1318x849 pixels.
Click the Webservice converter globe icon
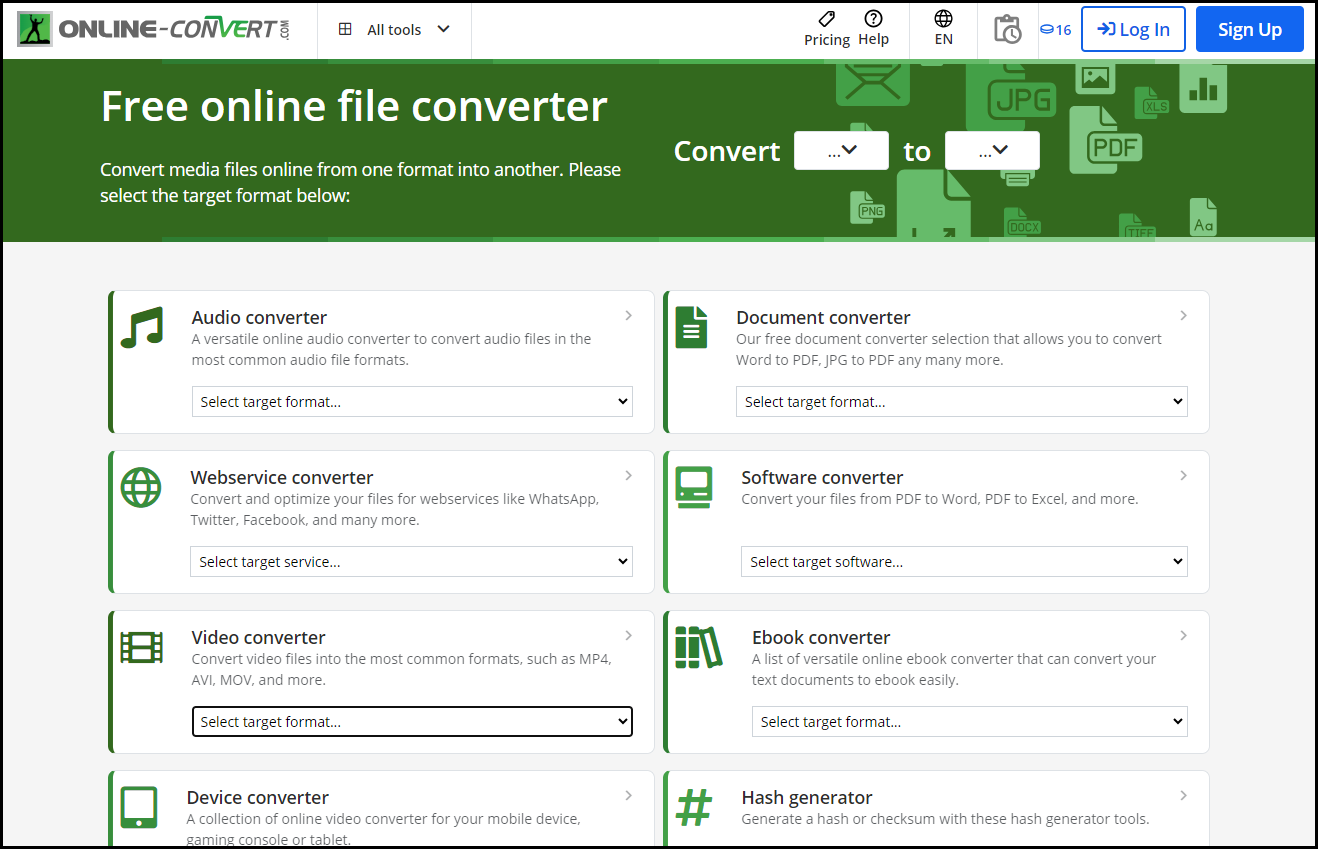click(141, 488)
